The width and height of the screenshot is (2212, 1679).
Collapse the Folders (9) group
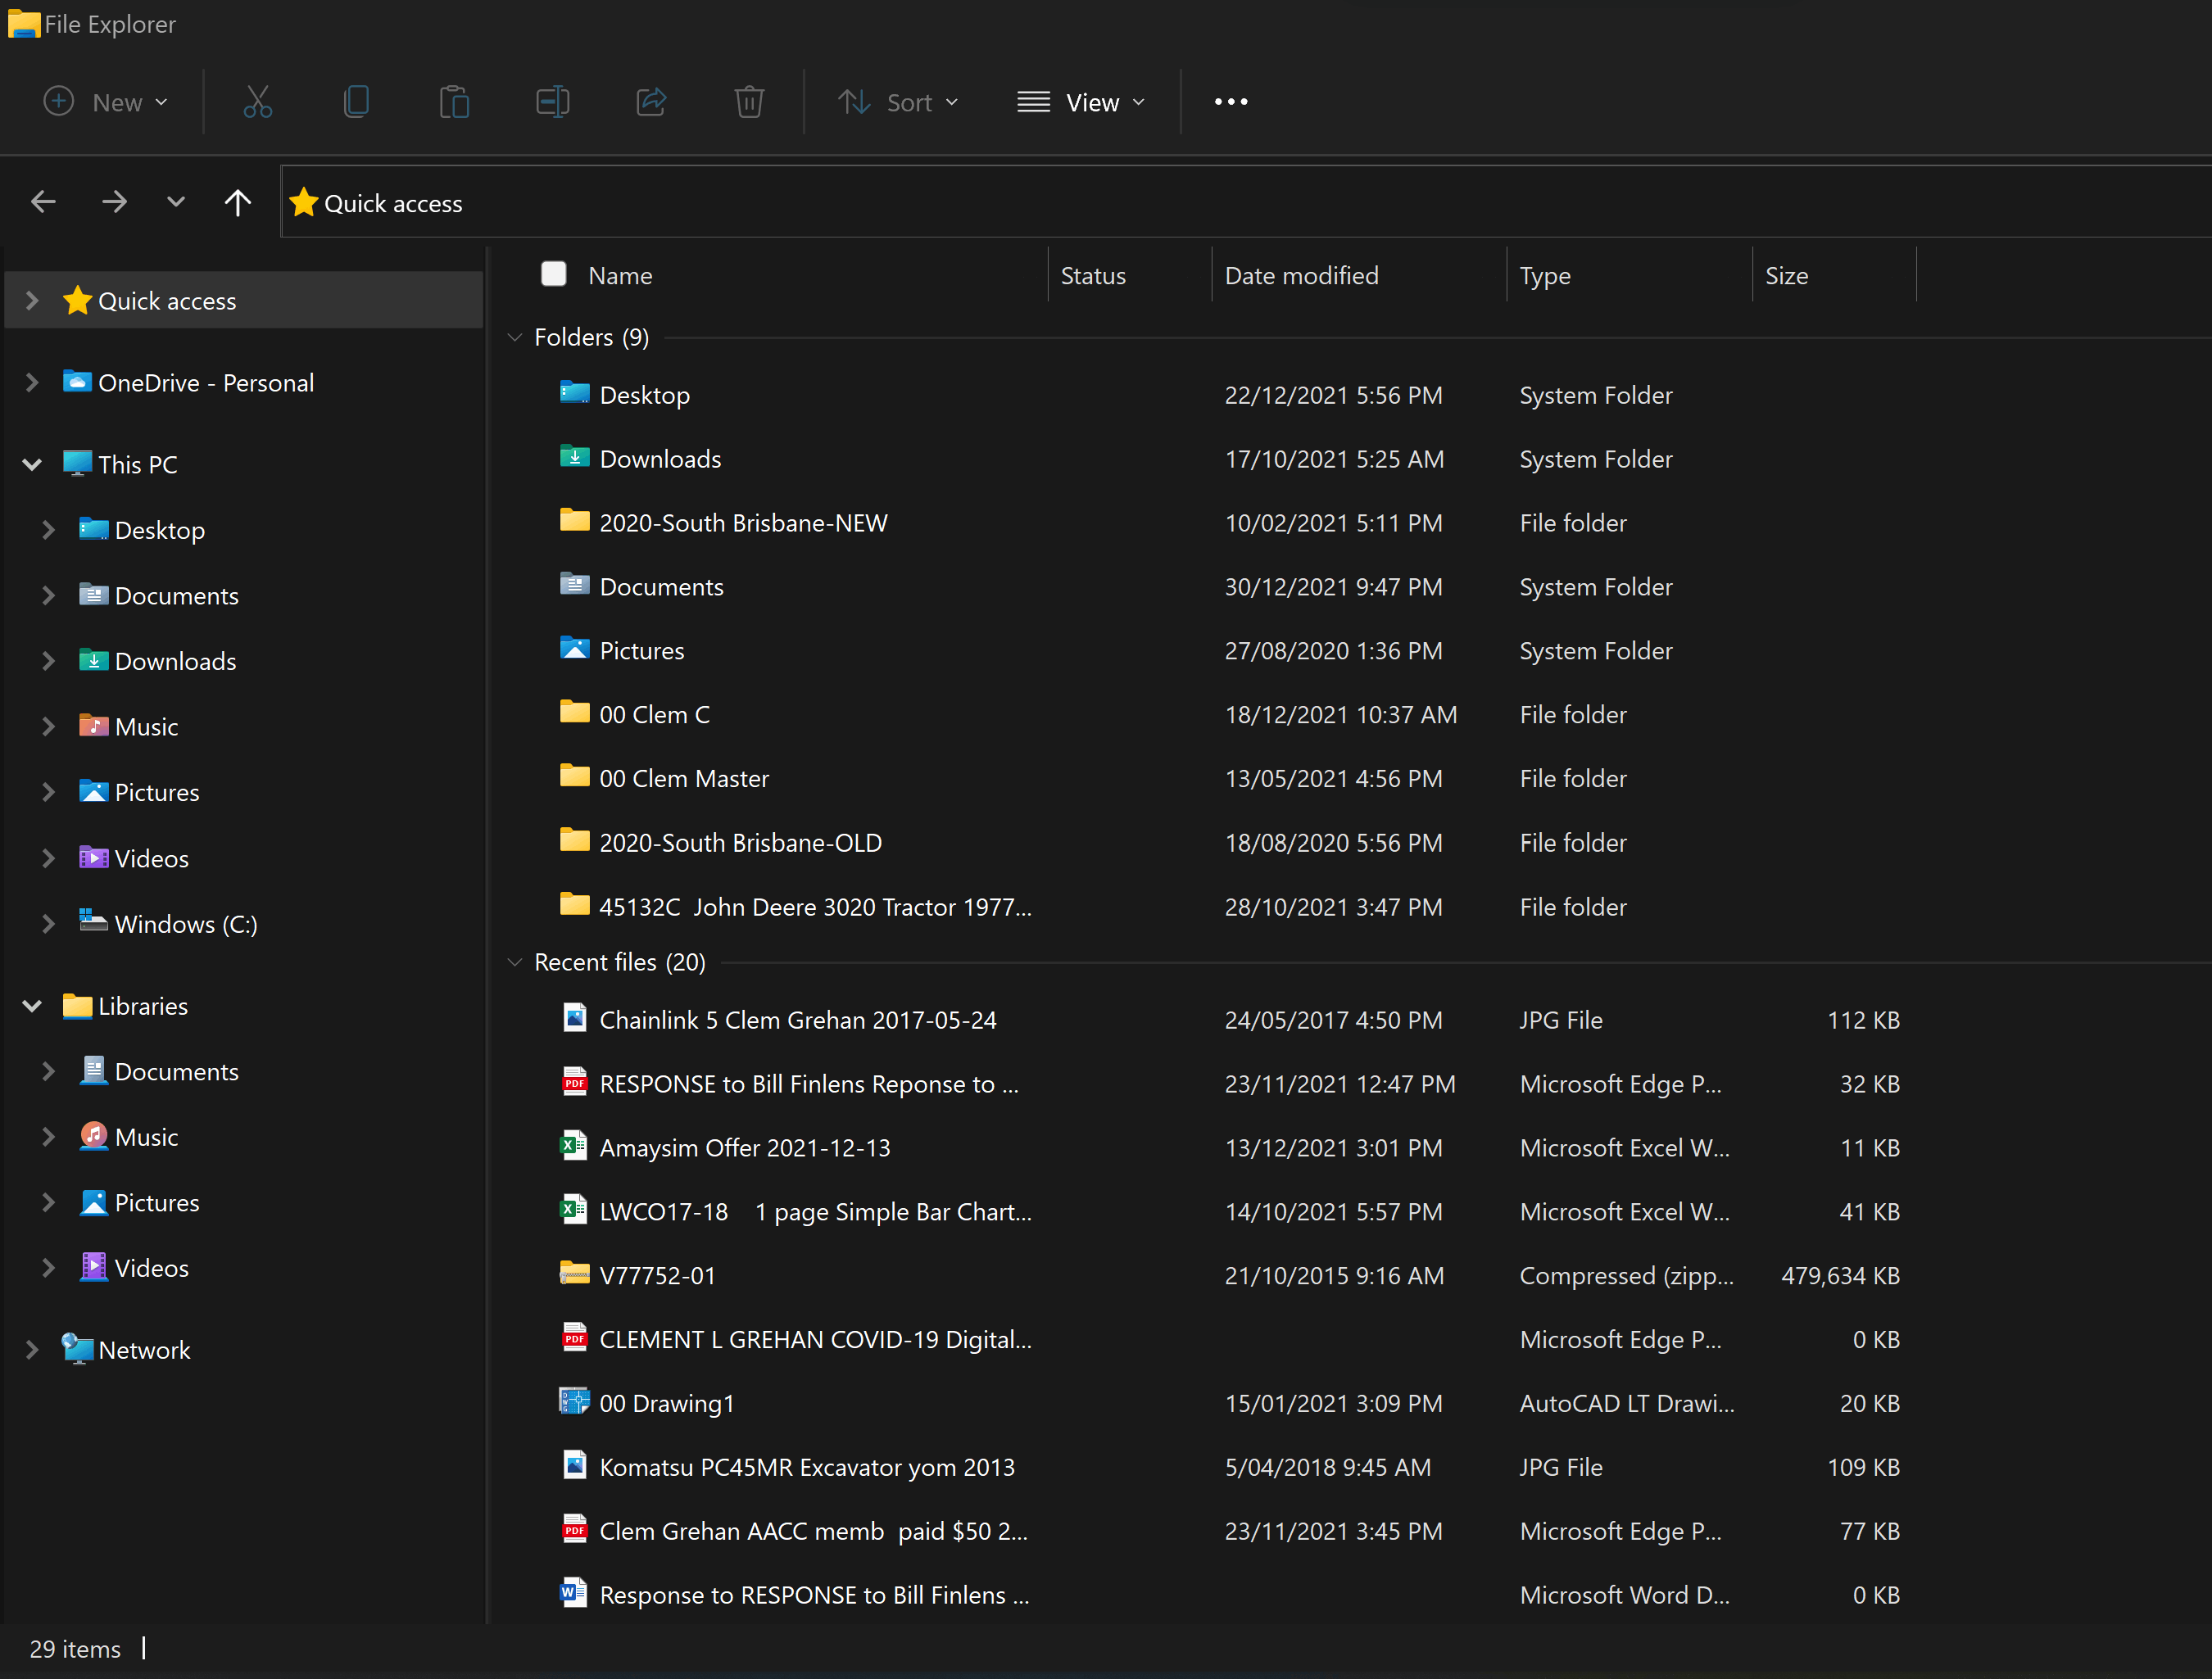tap(515, 337)
